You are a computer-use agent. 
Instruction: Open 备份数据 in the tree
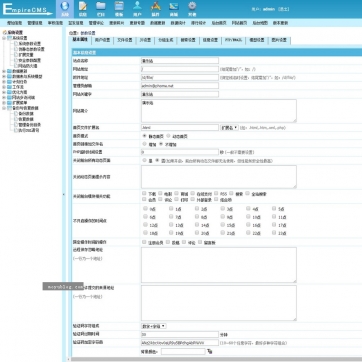pyautogui.click(x=26, y=114)
